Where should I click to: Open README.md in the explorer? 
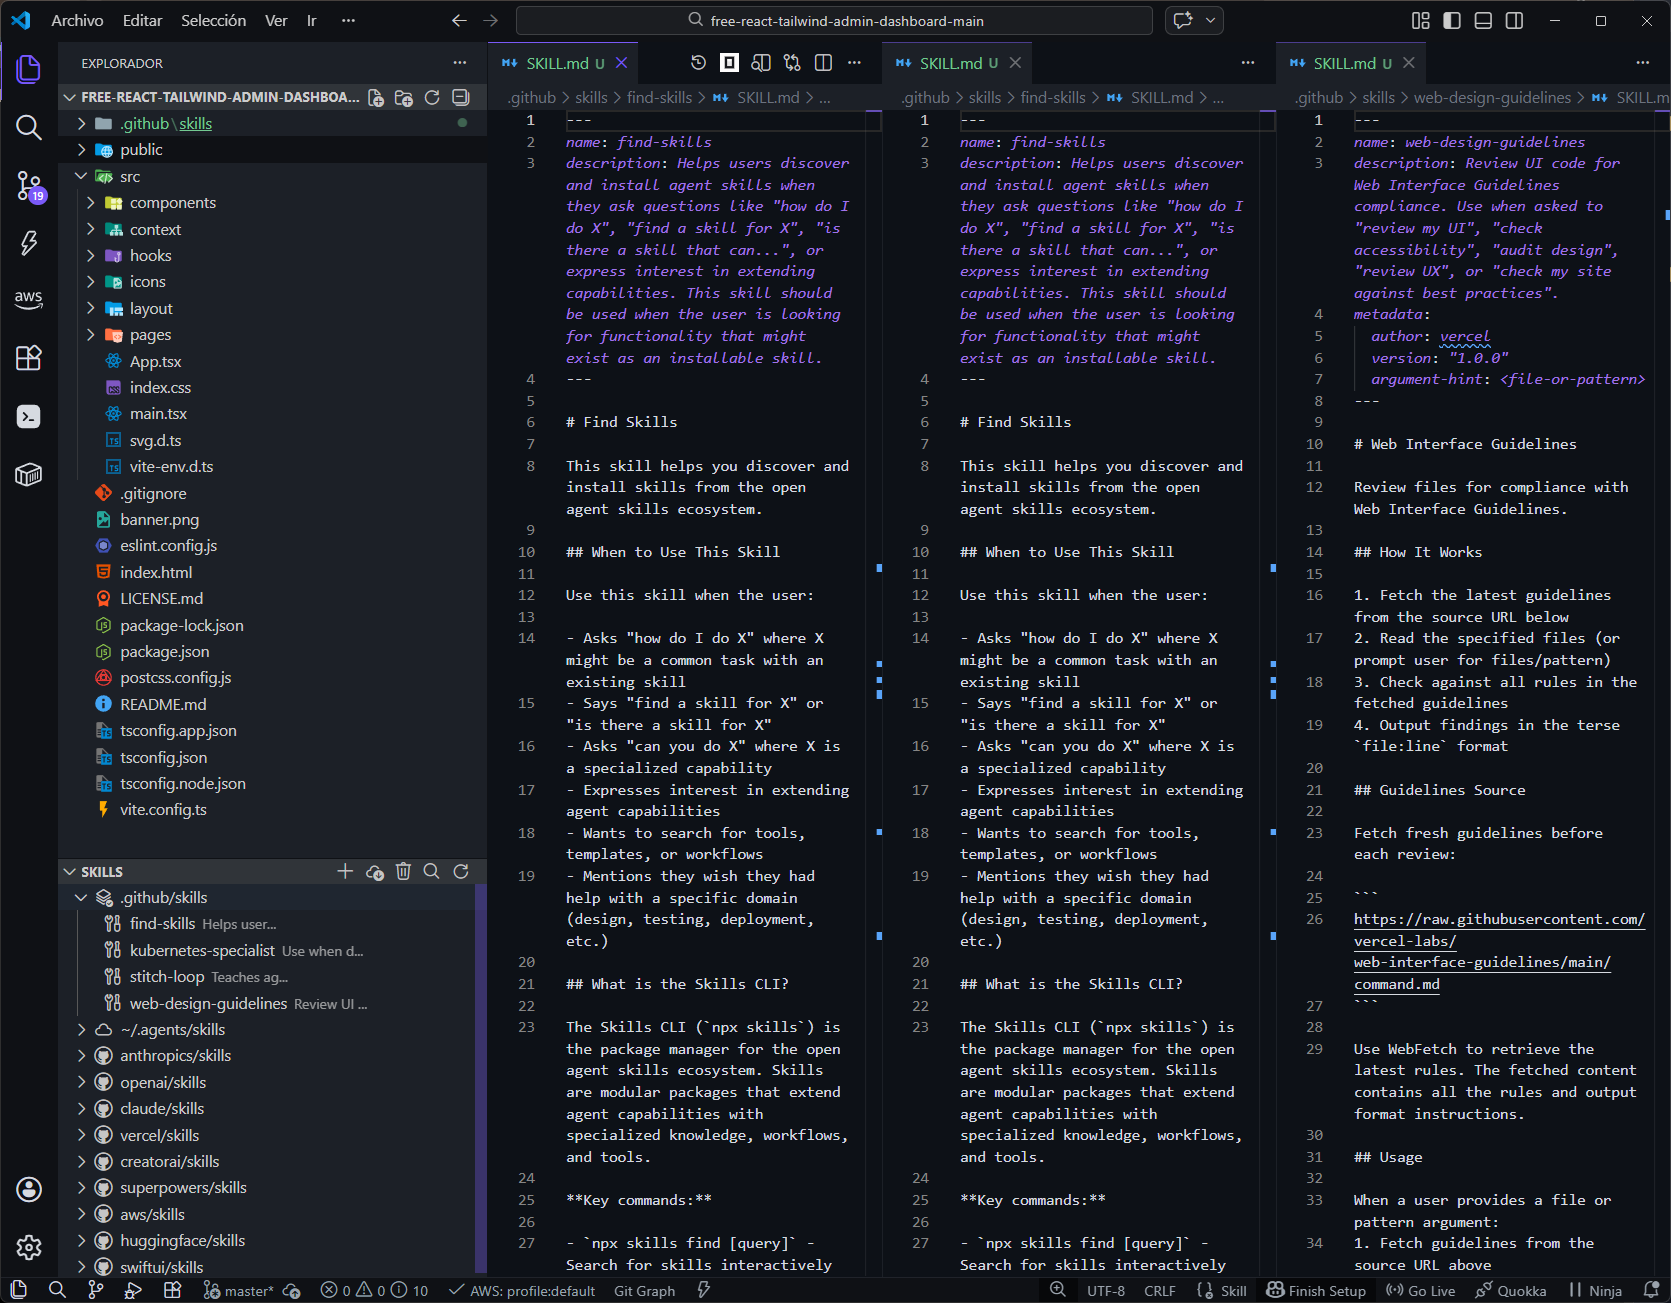pyautogui.click(x=163, y=704)
